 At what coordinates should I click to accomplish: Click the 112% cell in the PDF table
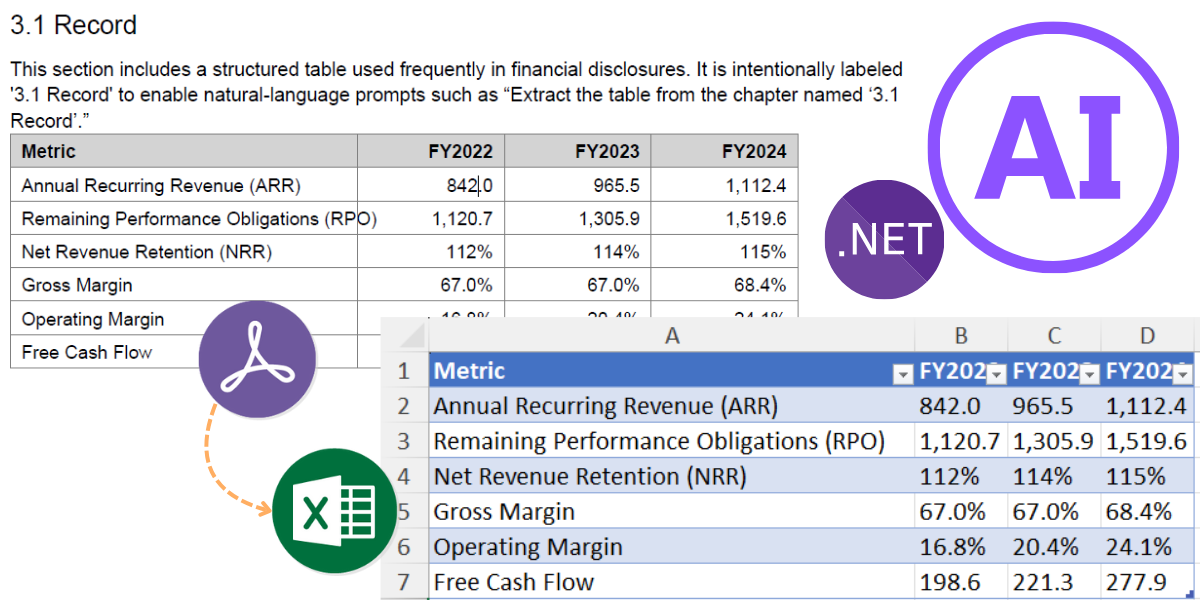point(431,252)
